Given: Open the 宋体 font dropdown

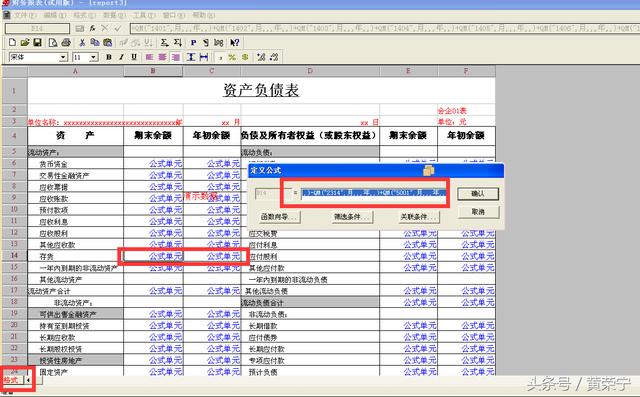Looking at the screenshot, I should (63, 57).
